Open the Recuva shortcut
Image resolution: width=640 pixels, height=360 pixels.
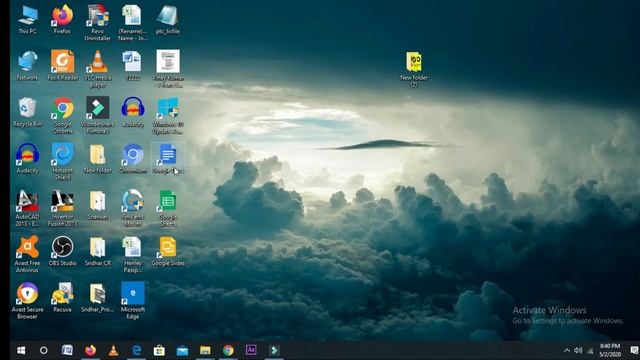point(62,298)
